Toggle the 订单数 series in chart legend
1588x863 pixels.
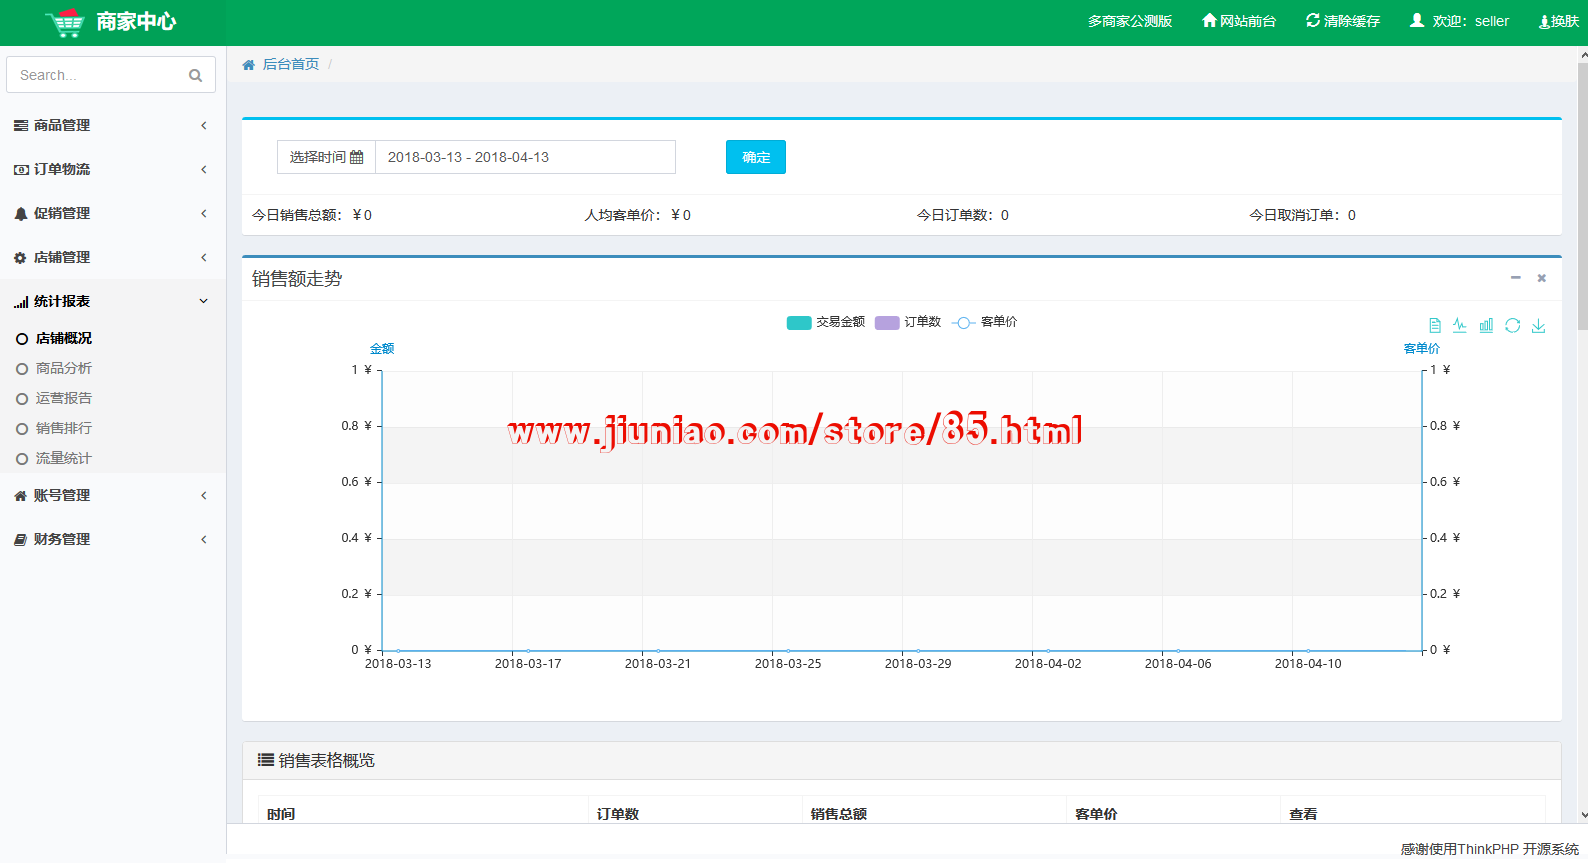908,322
